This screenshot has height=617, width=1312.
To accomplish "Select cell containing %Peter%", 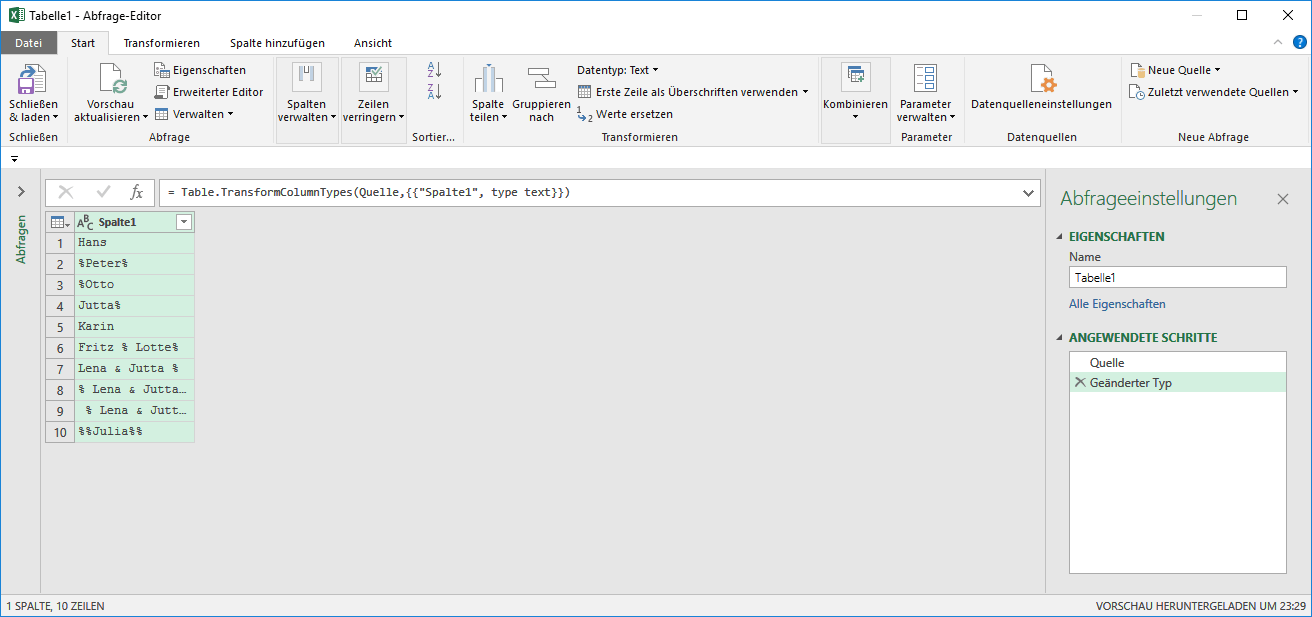I will point(135,264).
